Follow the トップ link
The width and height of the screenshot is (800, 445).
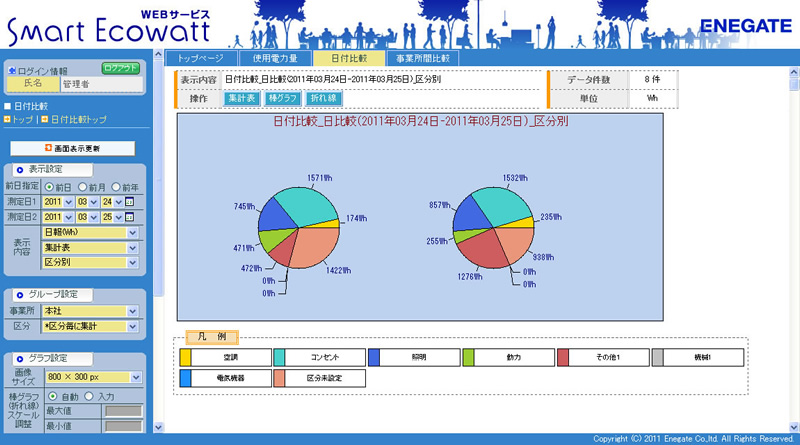point(22,119)
